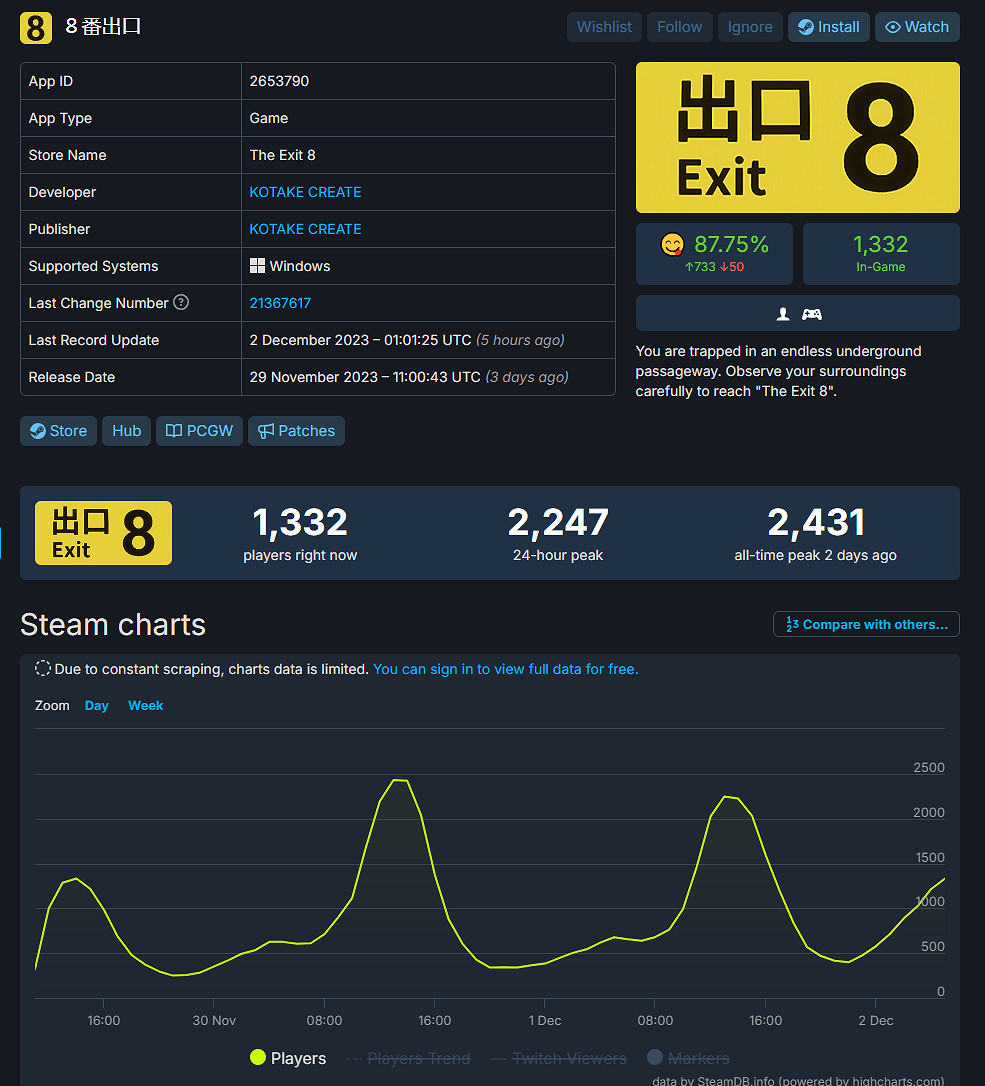
Task: Toggle the Players series in chart legend
Action: coord(288,1058)
